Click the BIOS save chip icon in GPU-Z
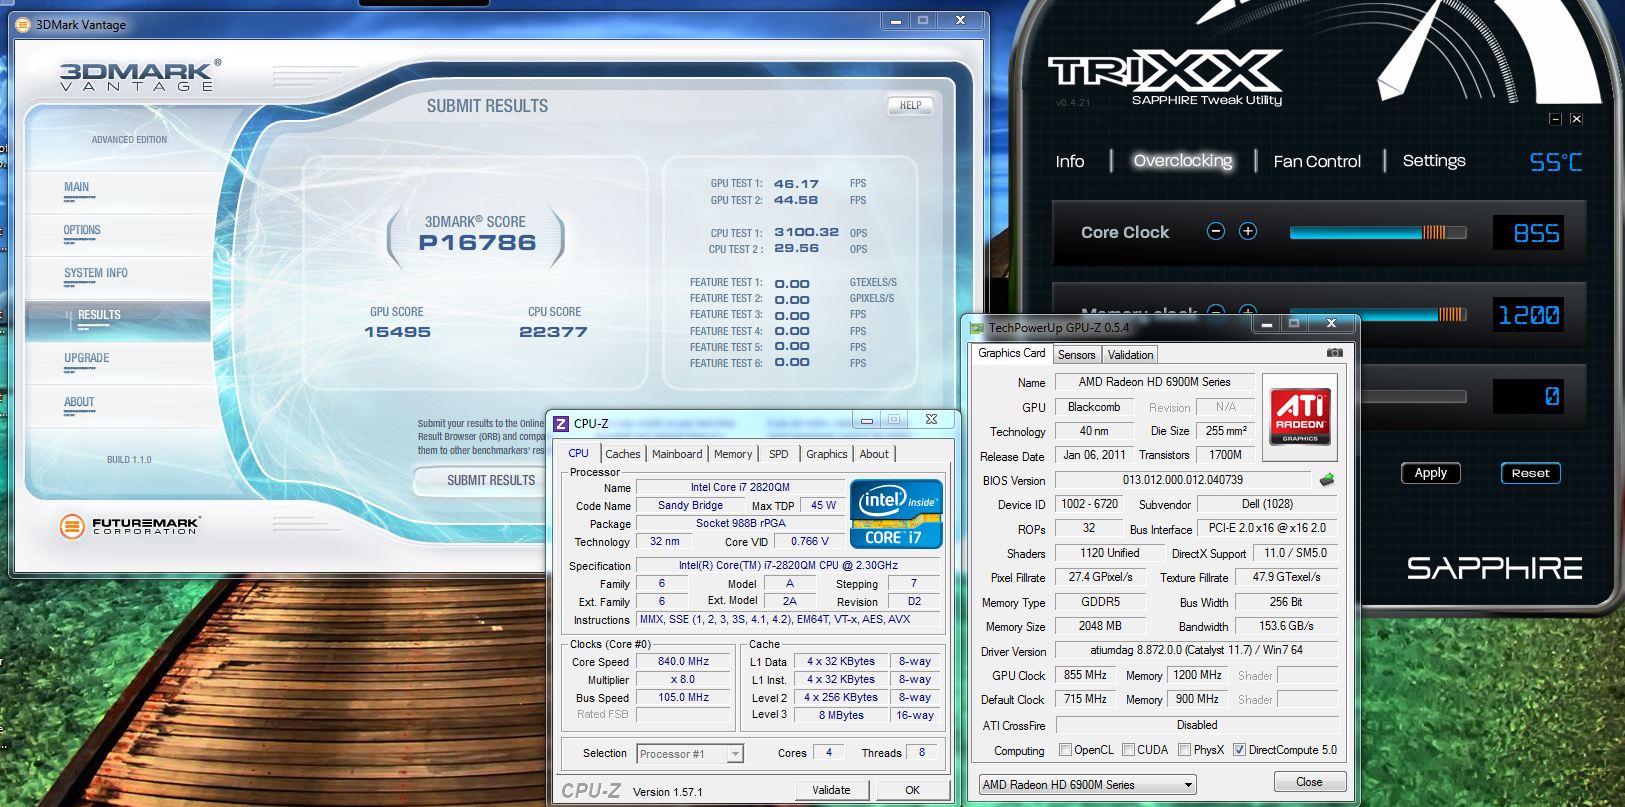Screen dimensions: 1625x807 pos(1327,480)
